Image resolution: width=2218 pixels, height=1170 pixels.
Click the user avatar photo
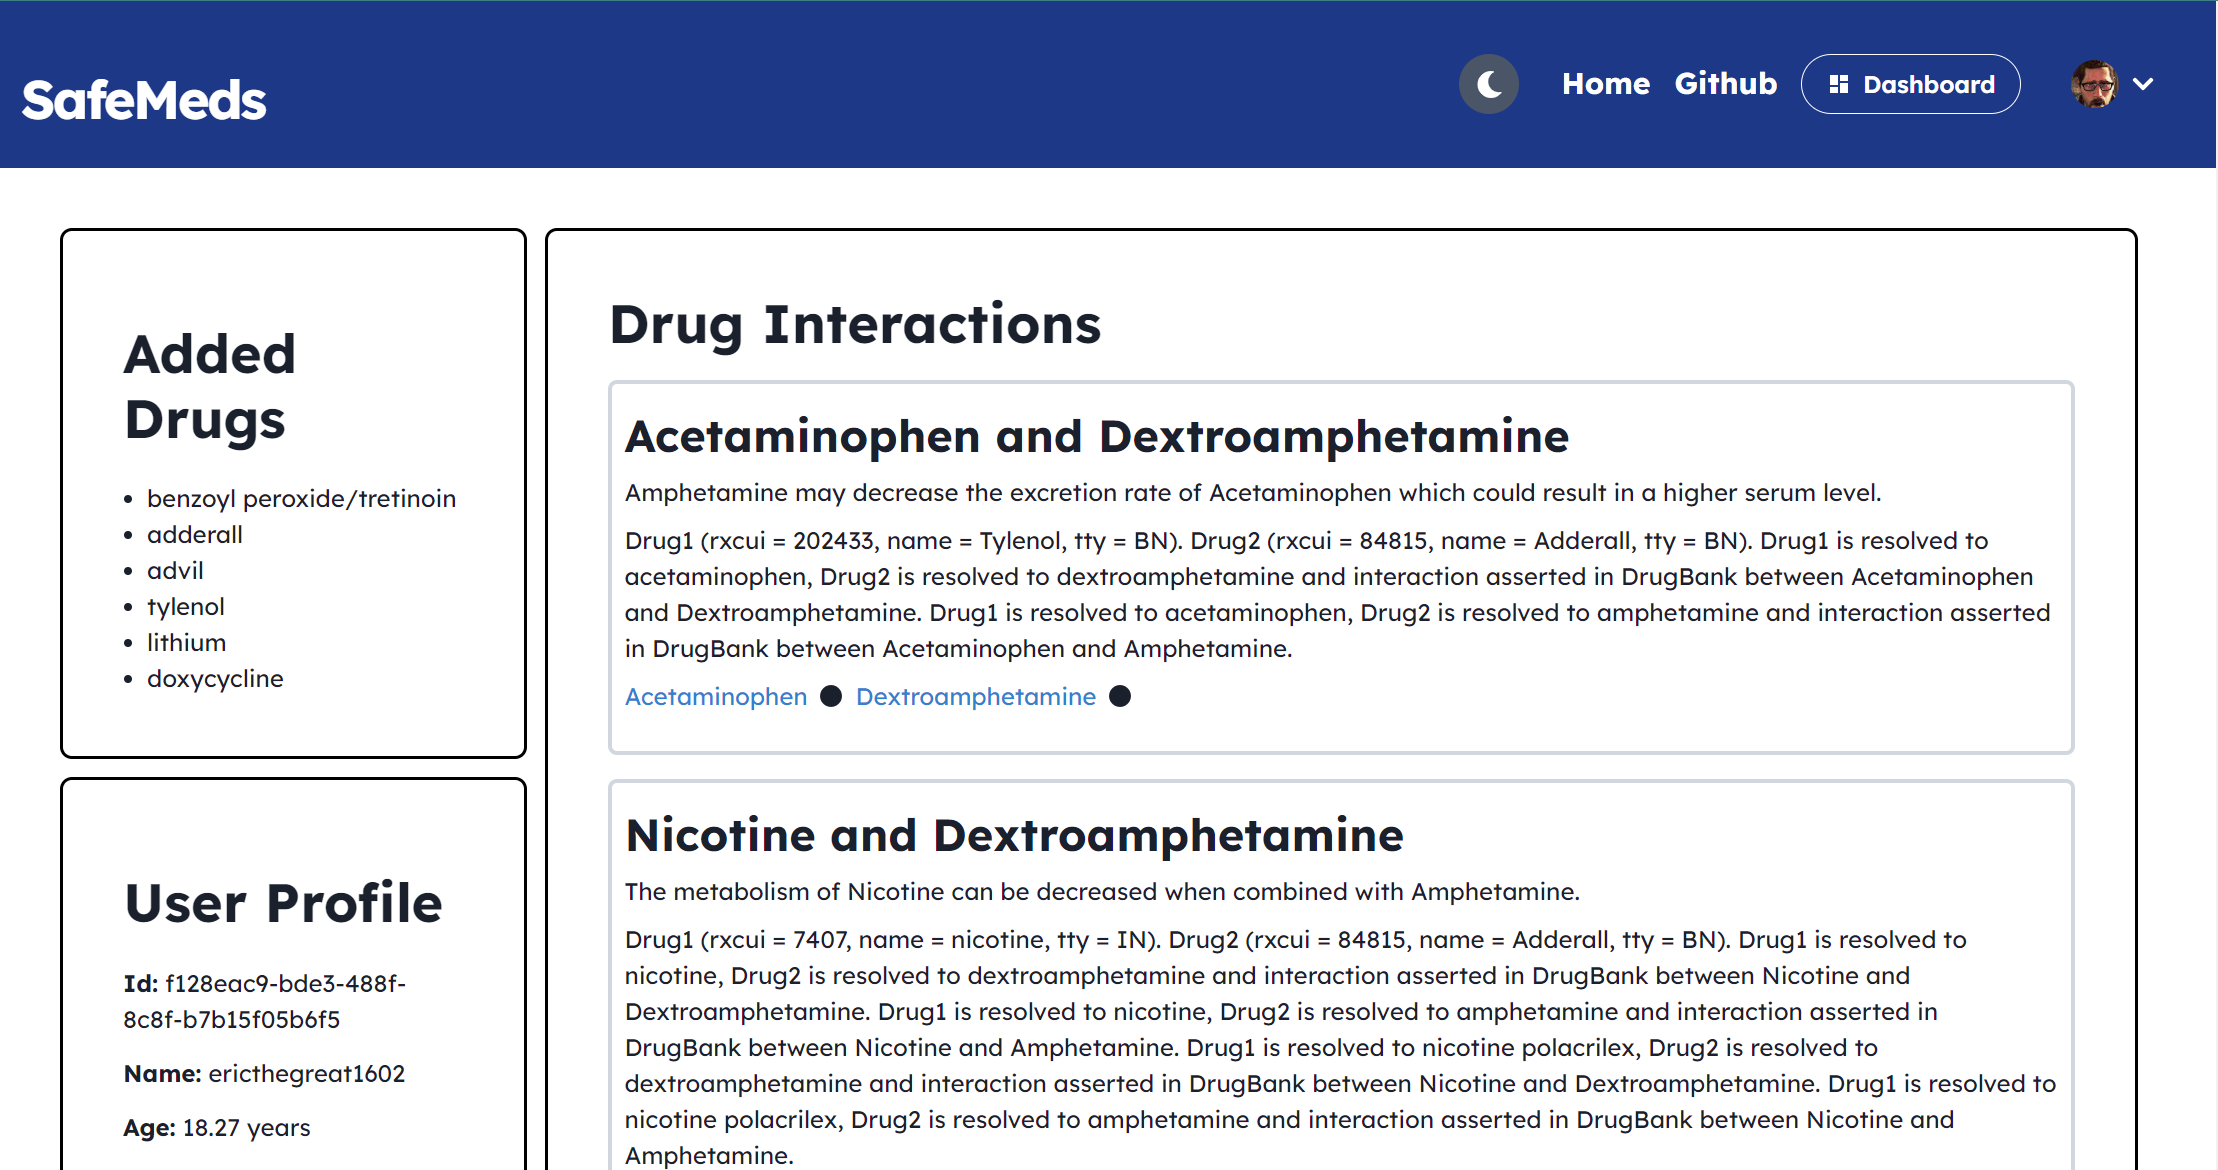[2094, 84]
